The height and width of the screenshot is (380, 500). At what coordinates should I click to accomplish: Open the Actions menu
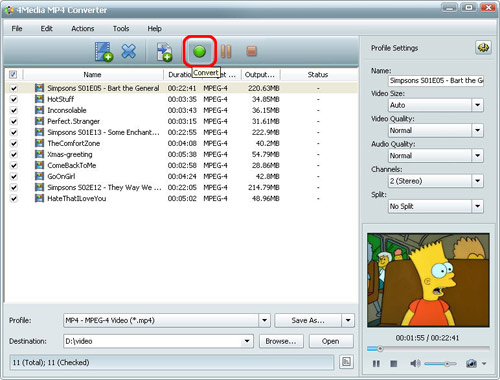click(x=83, y=29)
